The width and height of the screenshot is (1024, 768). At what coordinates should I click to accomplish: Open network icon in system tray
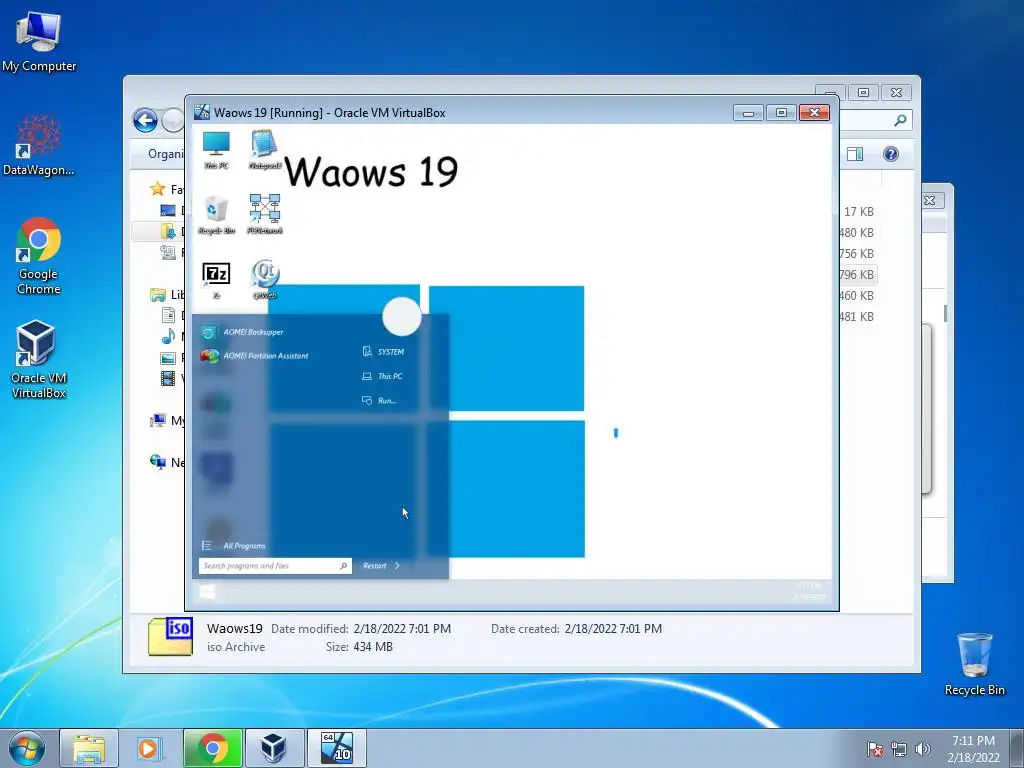click(x=899, y=749)
